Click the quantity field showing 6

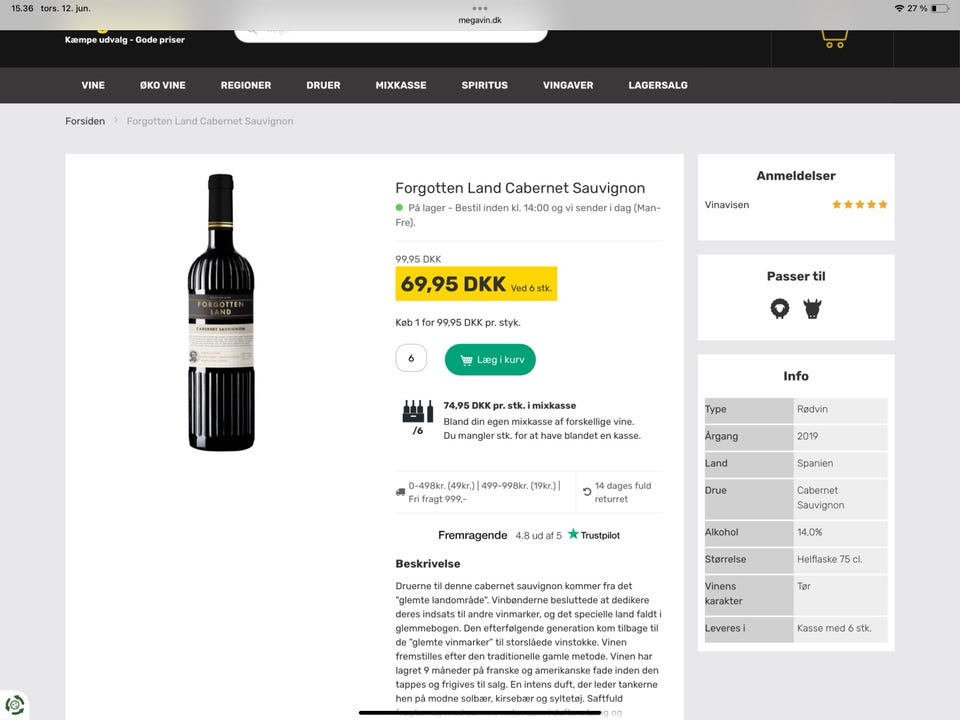pos(411,358)
